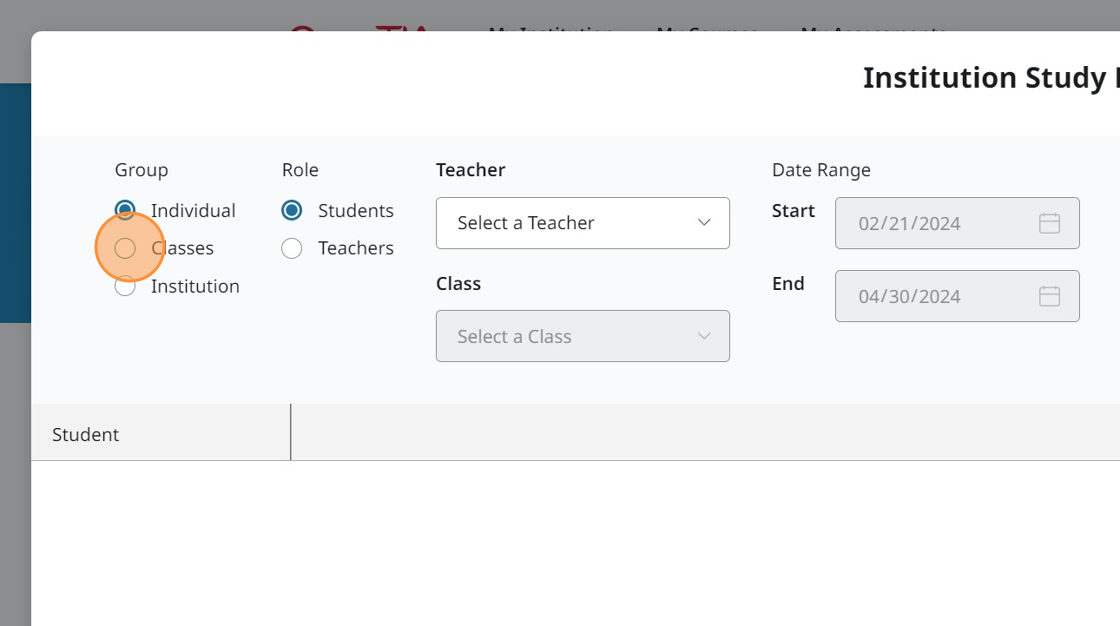Open calendar icon in Start date field
Viewport: 1120px width, 626px height.
[x=1049, y=223]
